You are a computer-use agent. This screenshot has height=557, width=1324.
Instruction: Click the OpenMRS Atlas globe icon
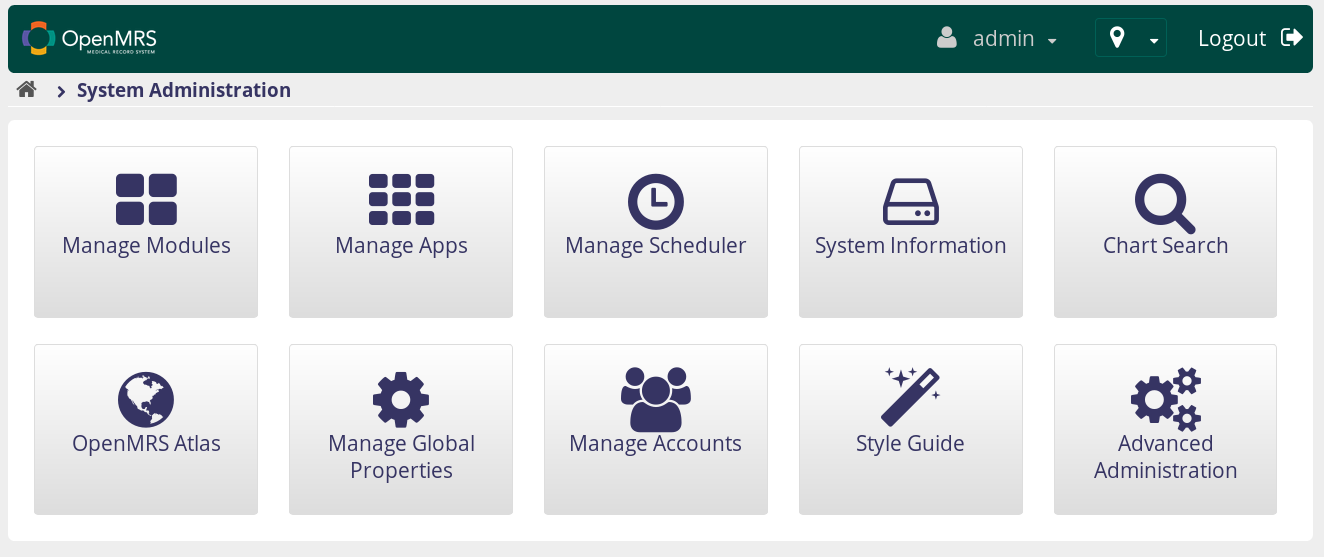click(x=146, y=399)
